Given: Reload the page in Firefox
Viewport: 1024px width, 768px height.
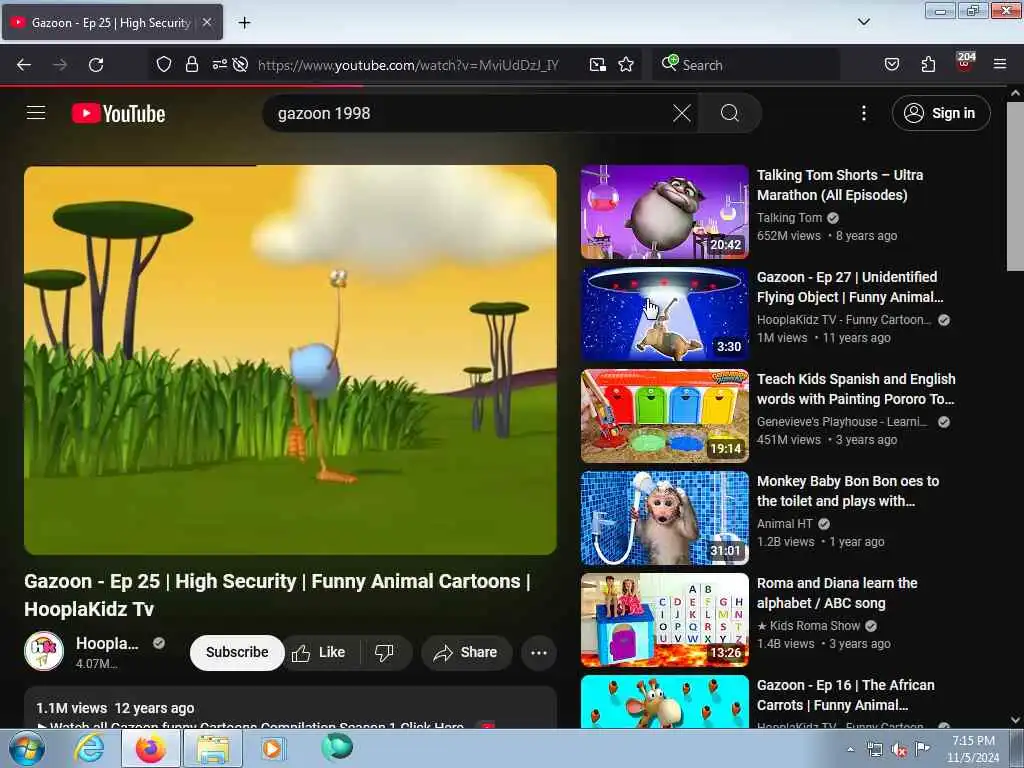Looking at the screenshot, I should pos(96,65).
